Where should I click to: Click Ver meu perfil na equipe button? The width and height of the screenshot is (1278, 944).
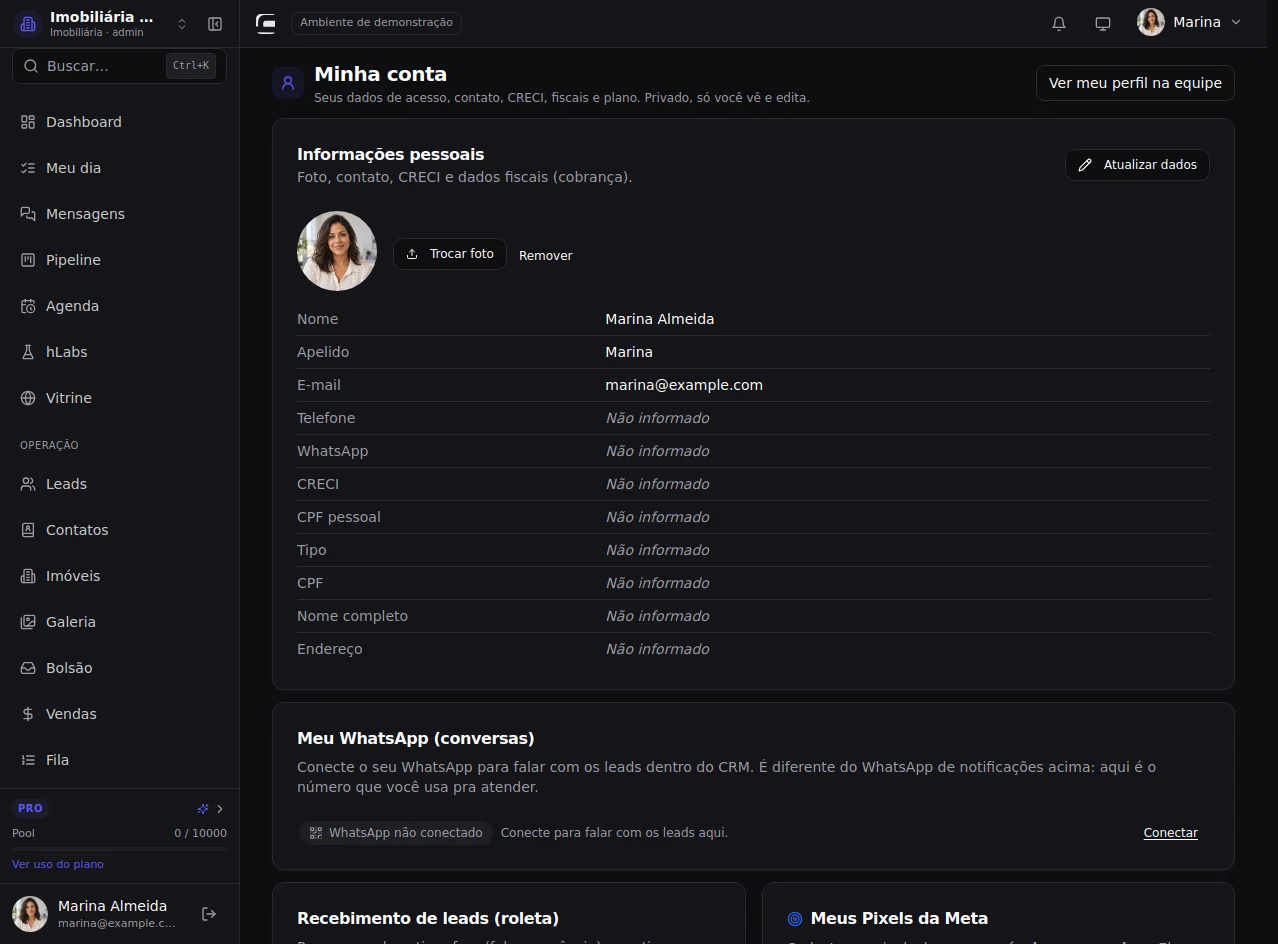[1135, 83]
